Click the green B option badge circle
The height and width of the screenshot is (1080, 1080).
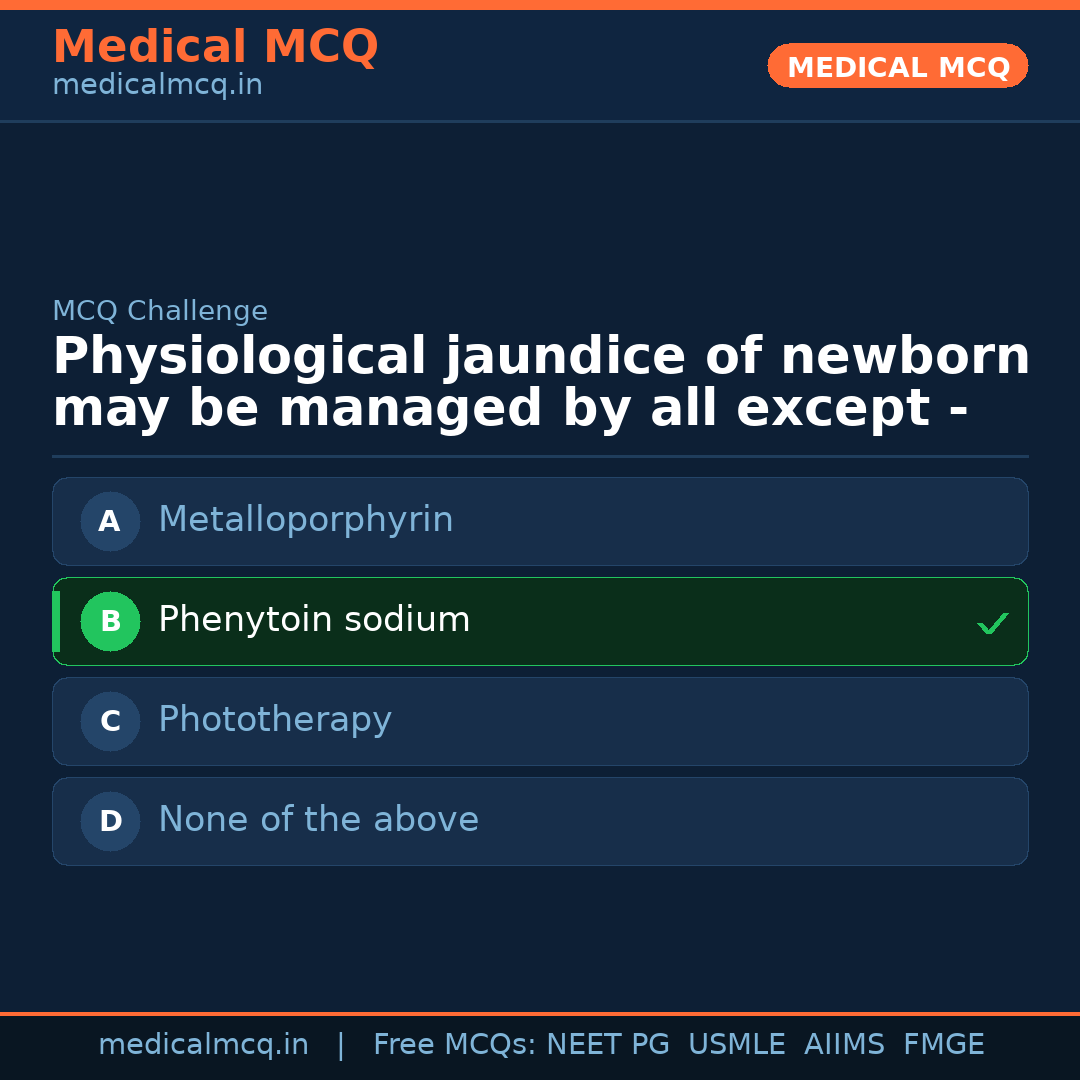(110, 621)
